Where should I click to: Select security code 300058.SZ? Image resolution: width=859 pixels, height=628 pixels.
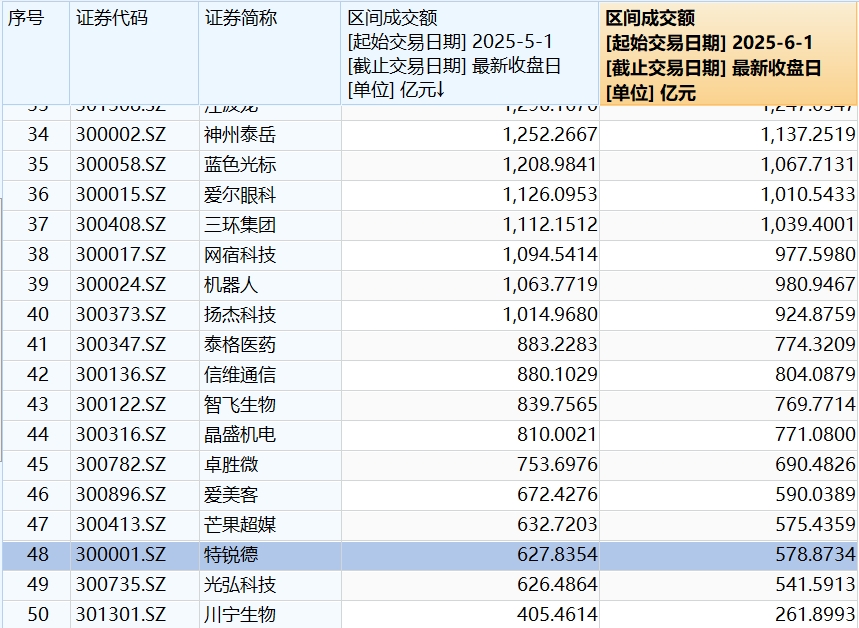[x=121, y=165]
